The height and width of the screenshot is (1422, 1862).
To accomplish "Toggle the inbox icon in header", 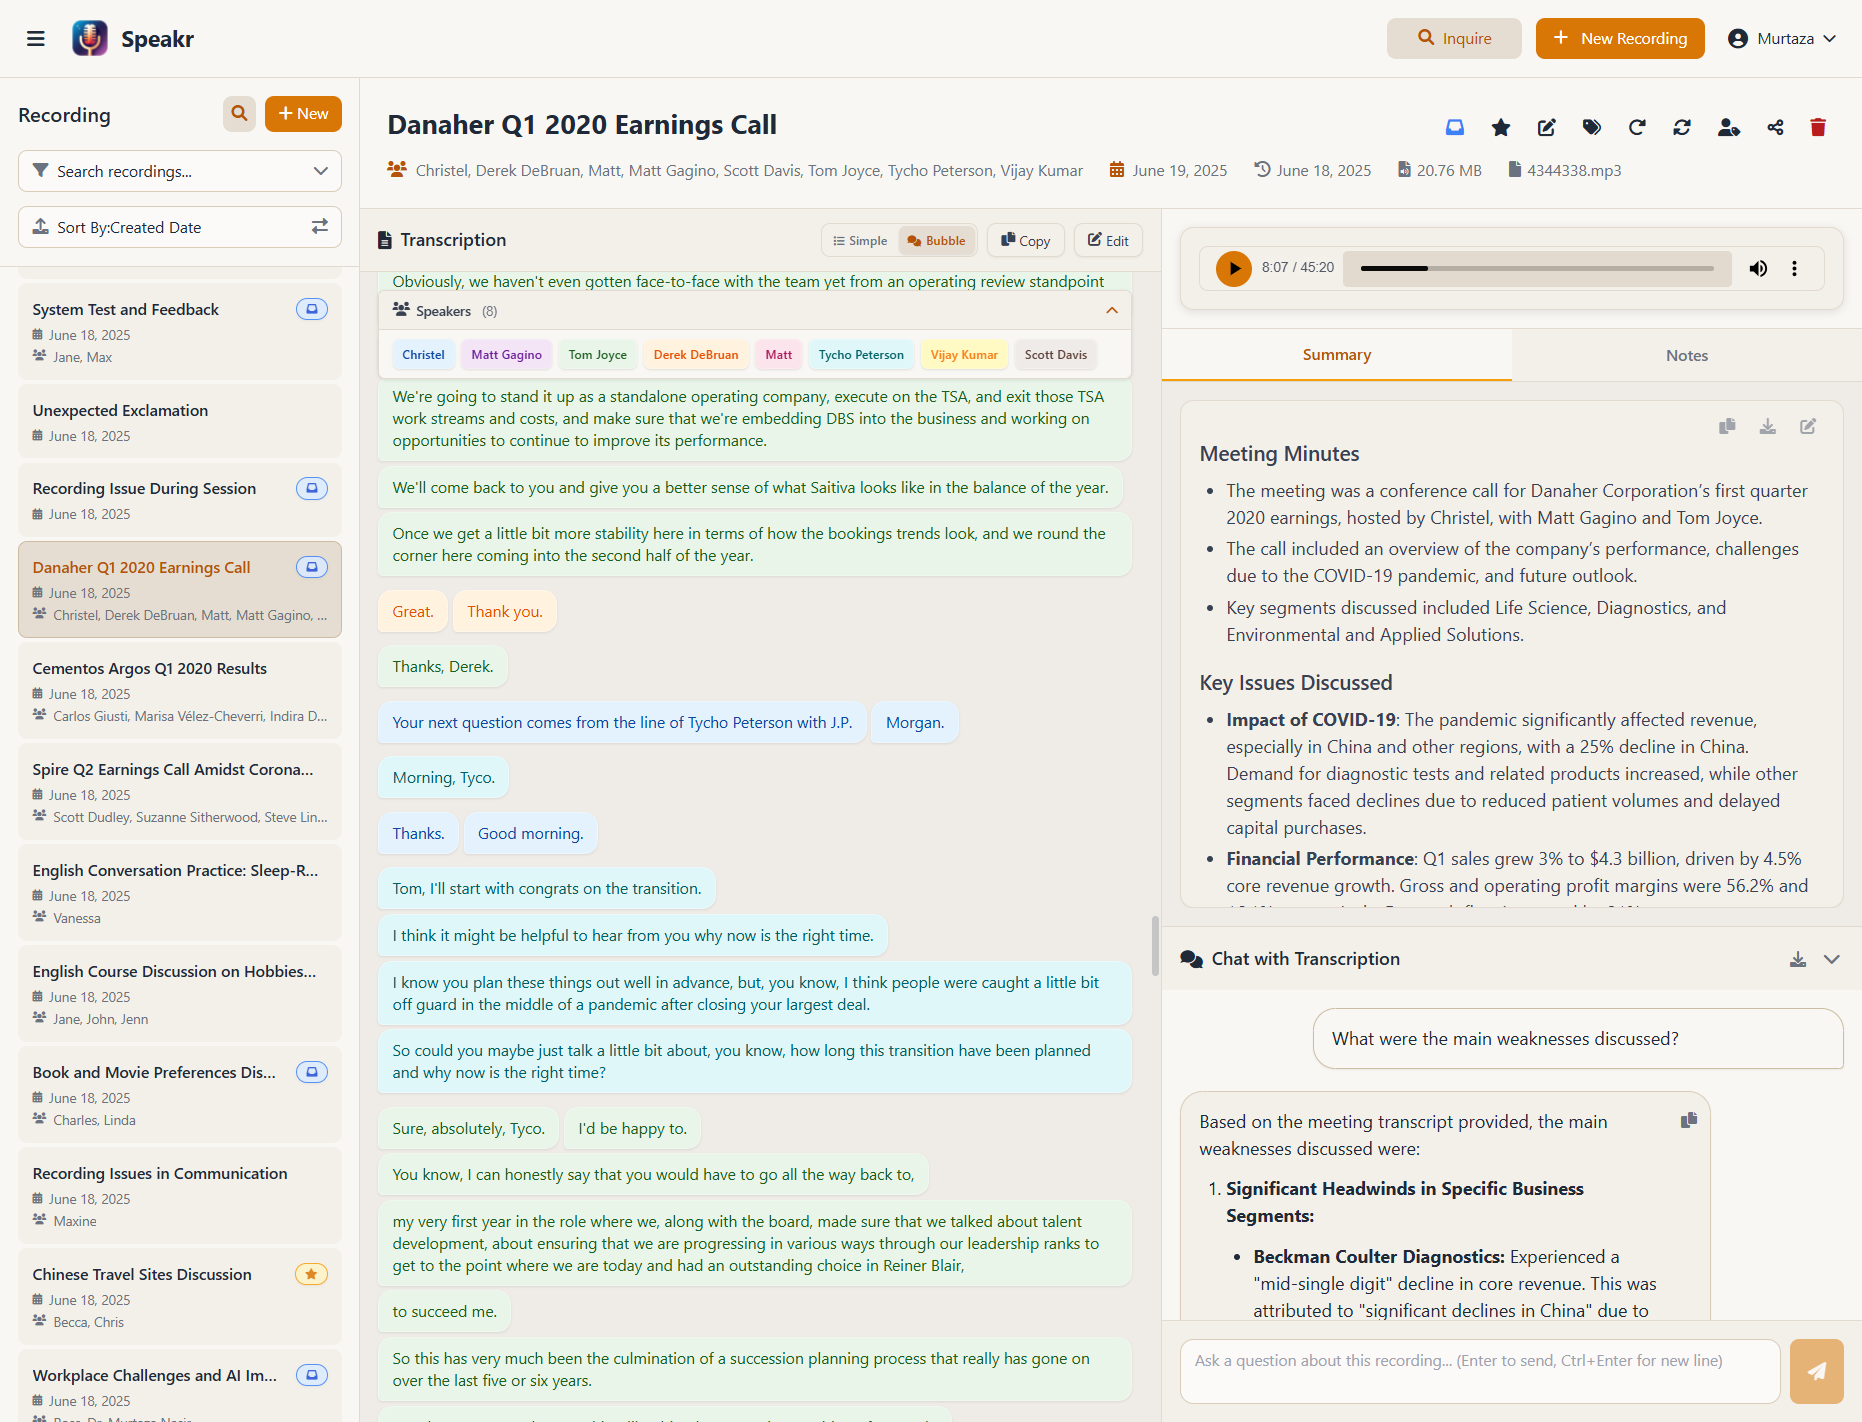I will click(1455, 127).
